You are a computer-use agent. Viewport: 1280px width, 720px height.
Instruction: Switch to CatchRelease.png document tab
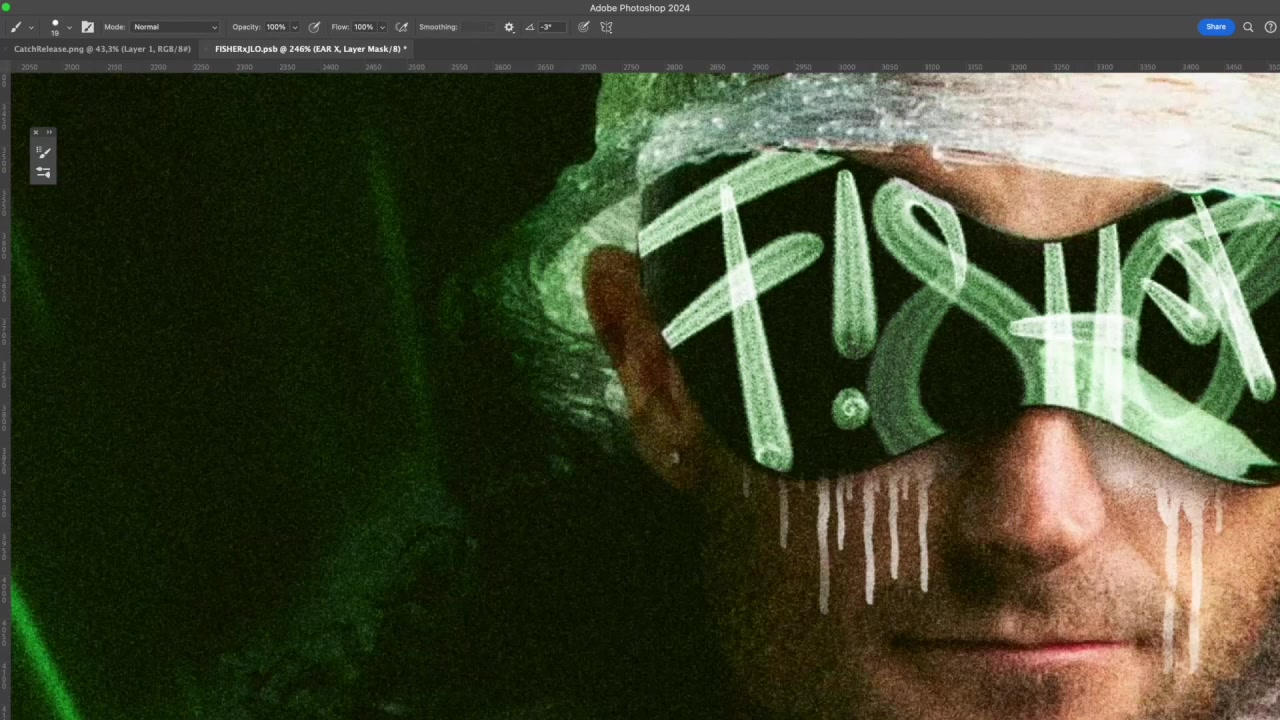102,49
